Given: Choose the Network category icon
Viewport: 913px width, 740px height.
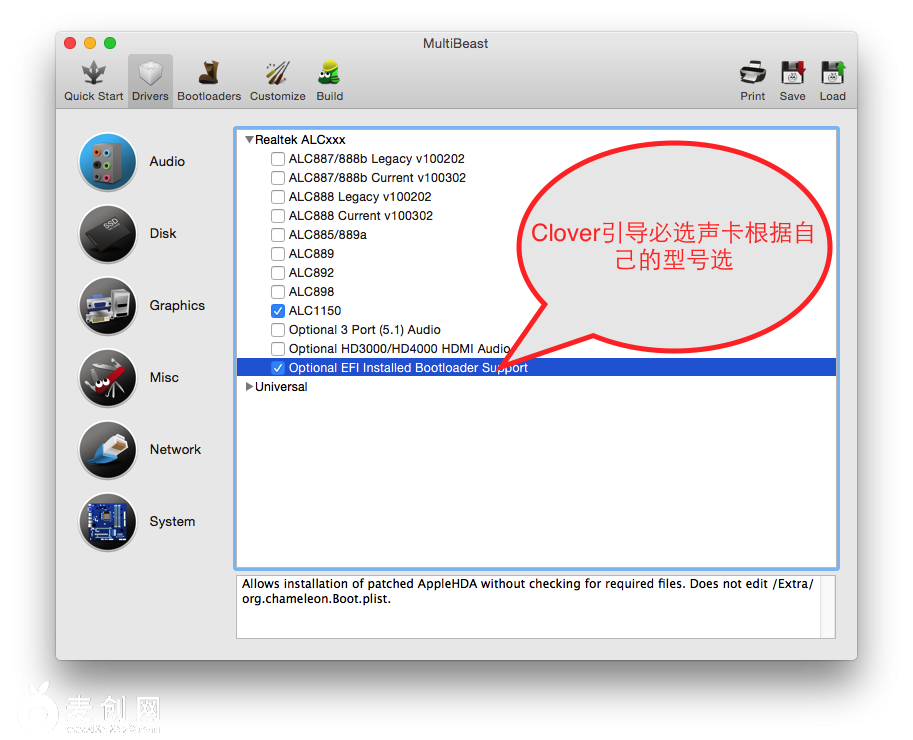Looking at the screenshot, I should point(107,450).
